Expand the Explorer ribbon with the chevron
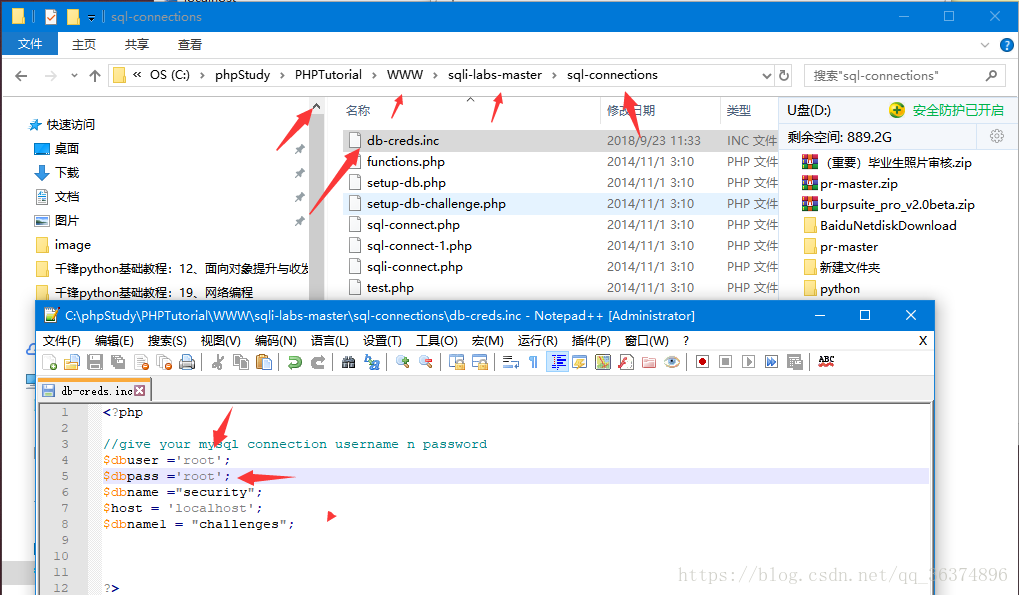Viewport: 1019px width, 595px height. pyautogui.click(x=985, y=45)
